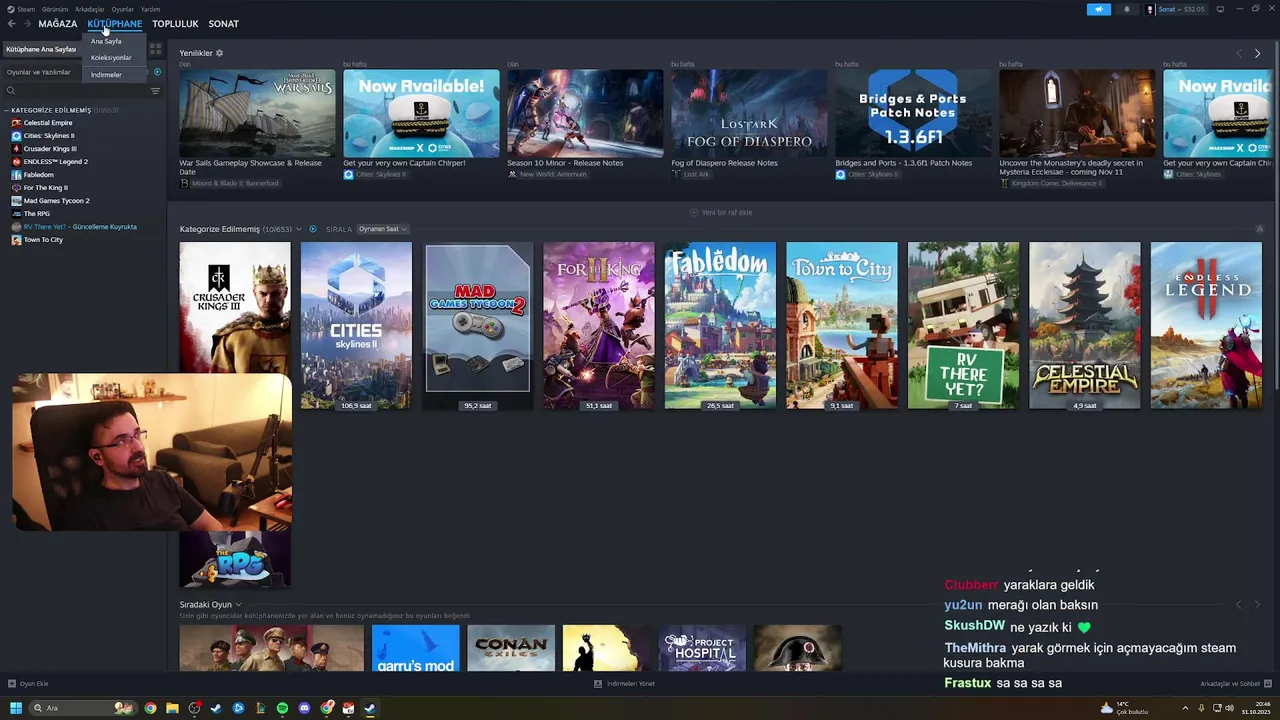Open Bridges and Ports Patch Notes news
This screenshot has height=720, width=1280.
point(913,113)
